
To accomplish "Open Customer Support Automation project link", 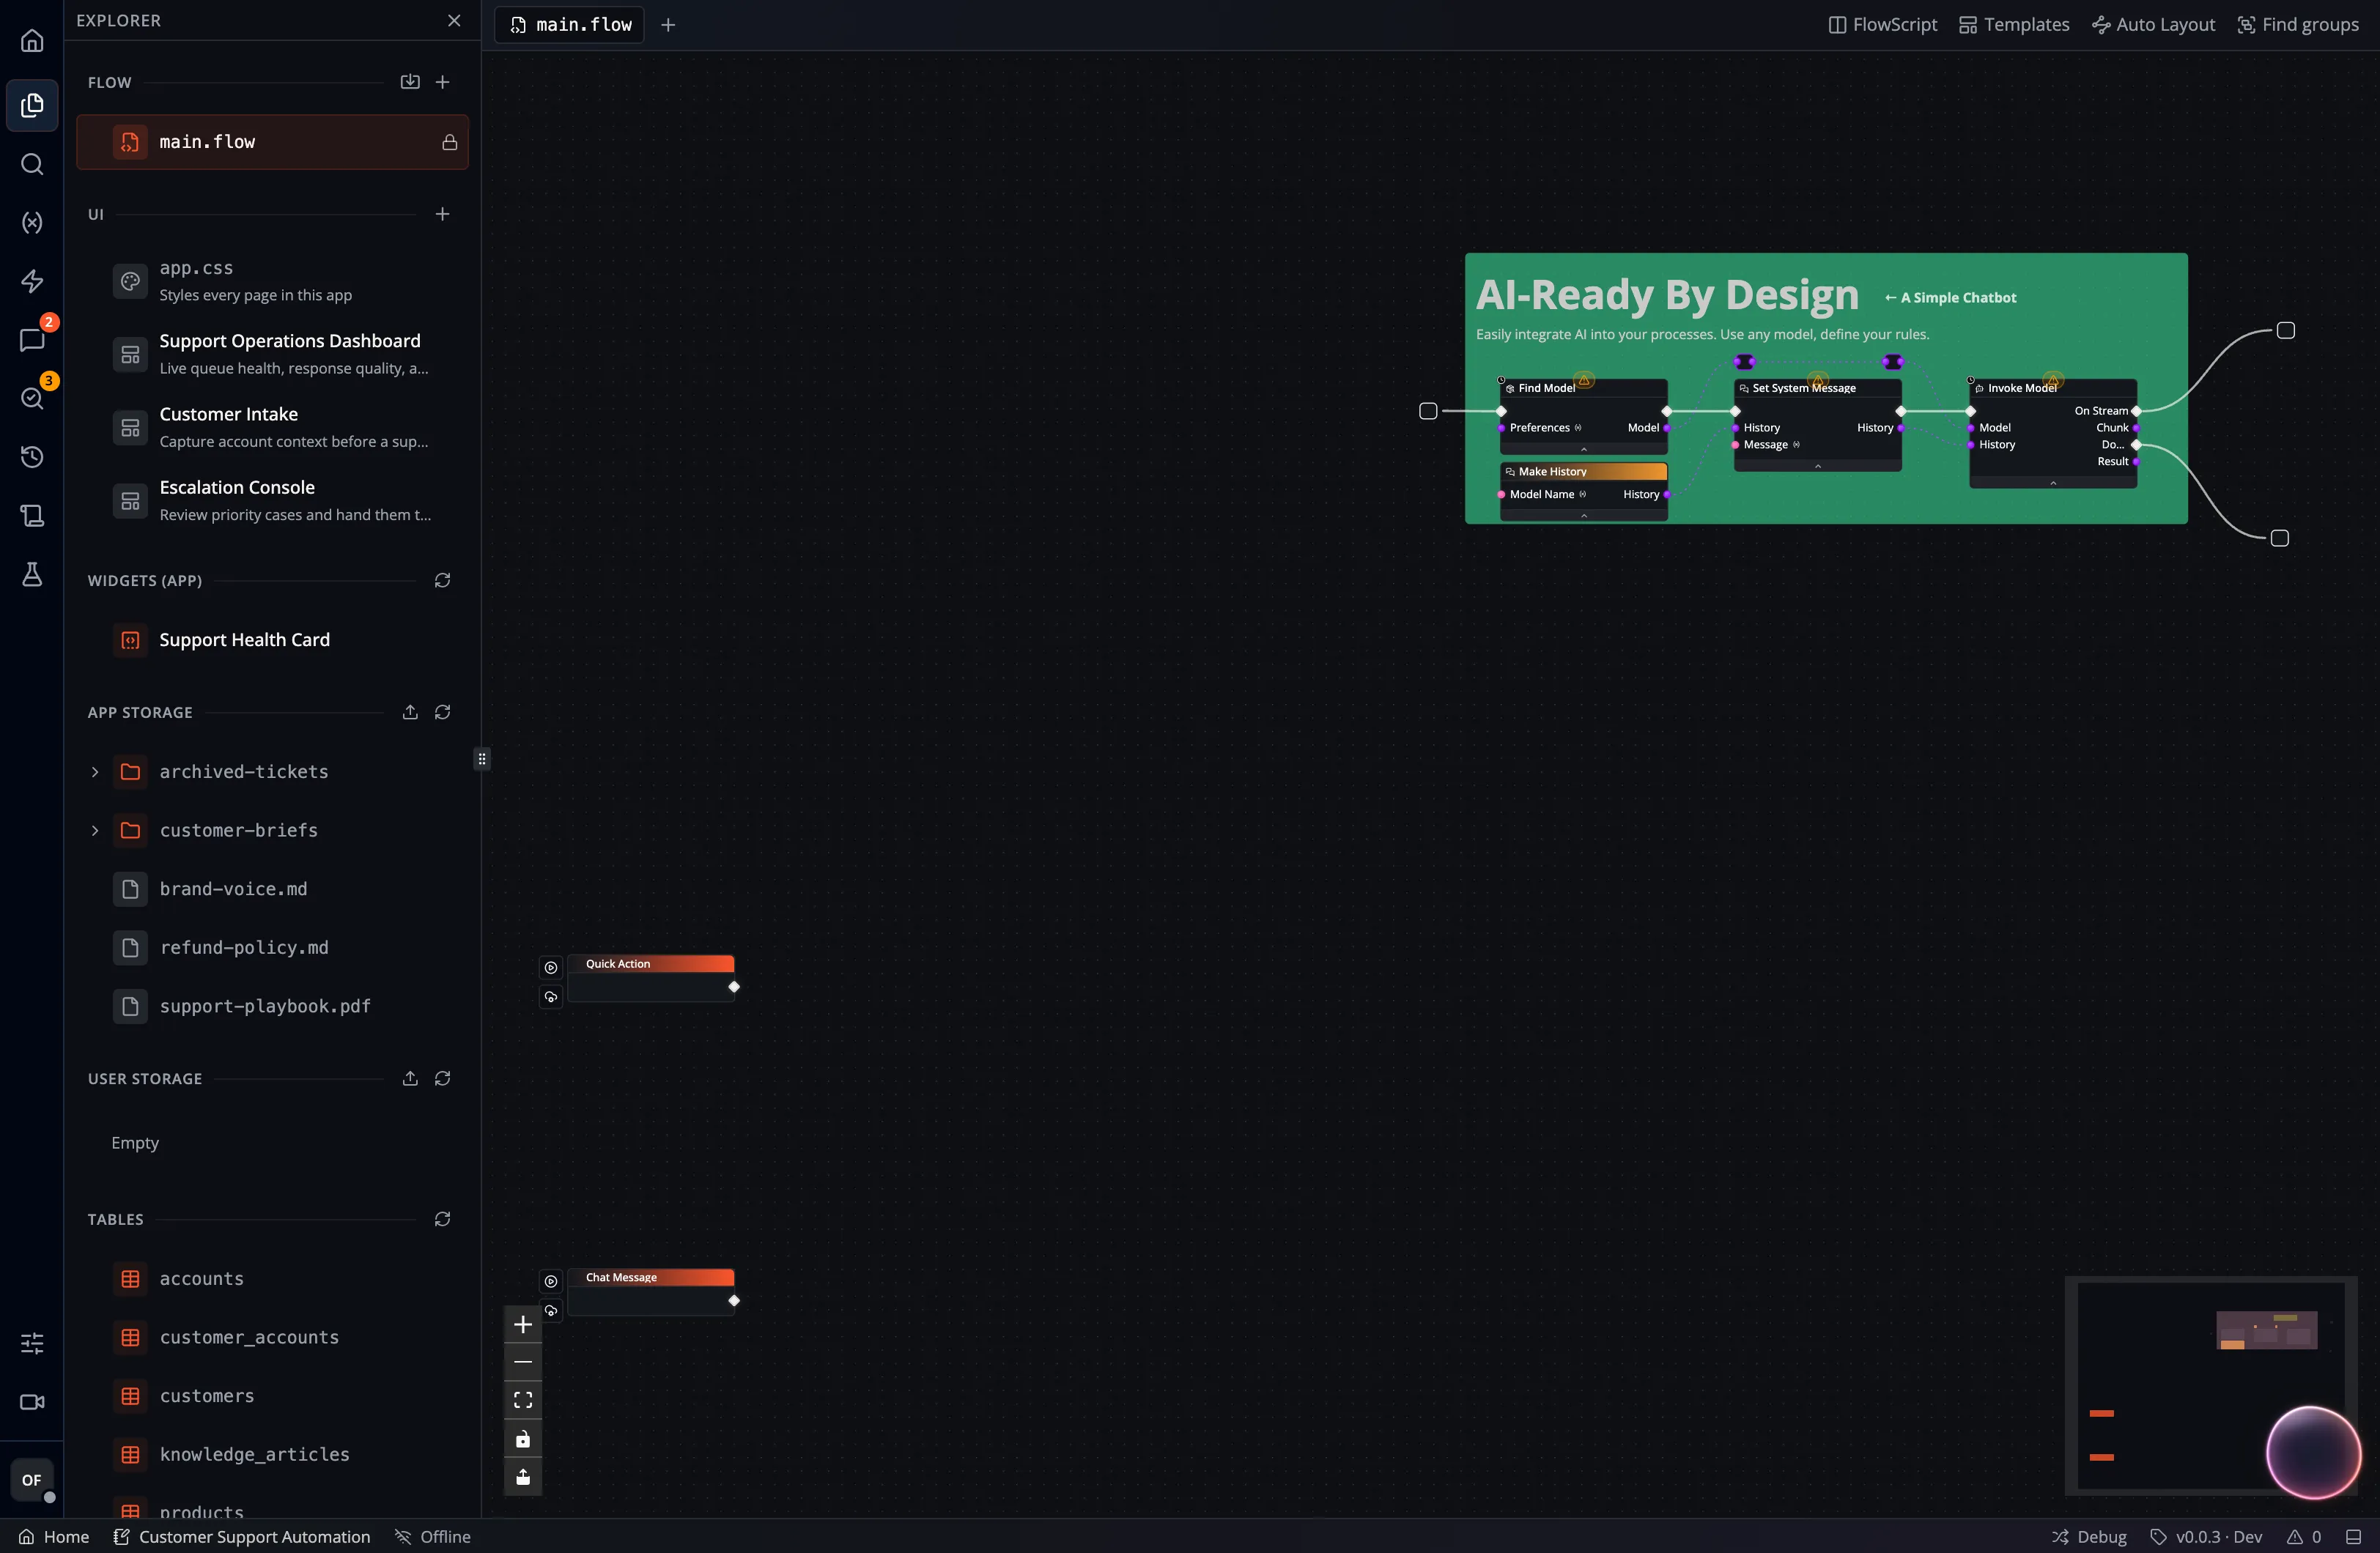I will click(x=241, y=1537).
